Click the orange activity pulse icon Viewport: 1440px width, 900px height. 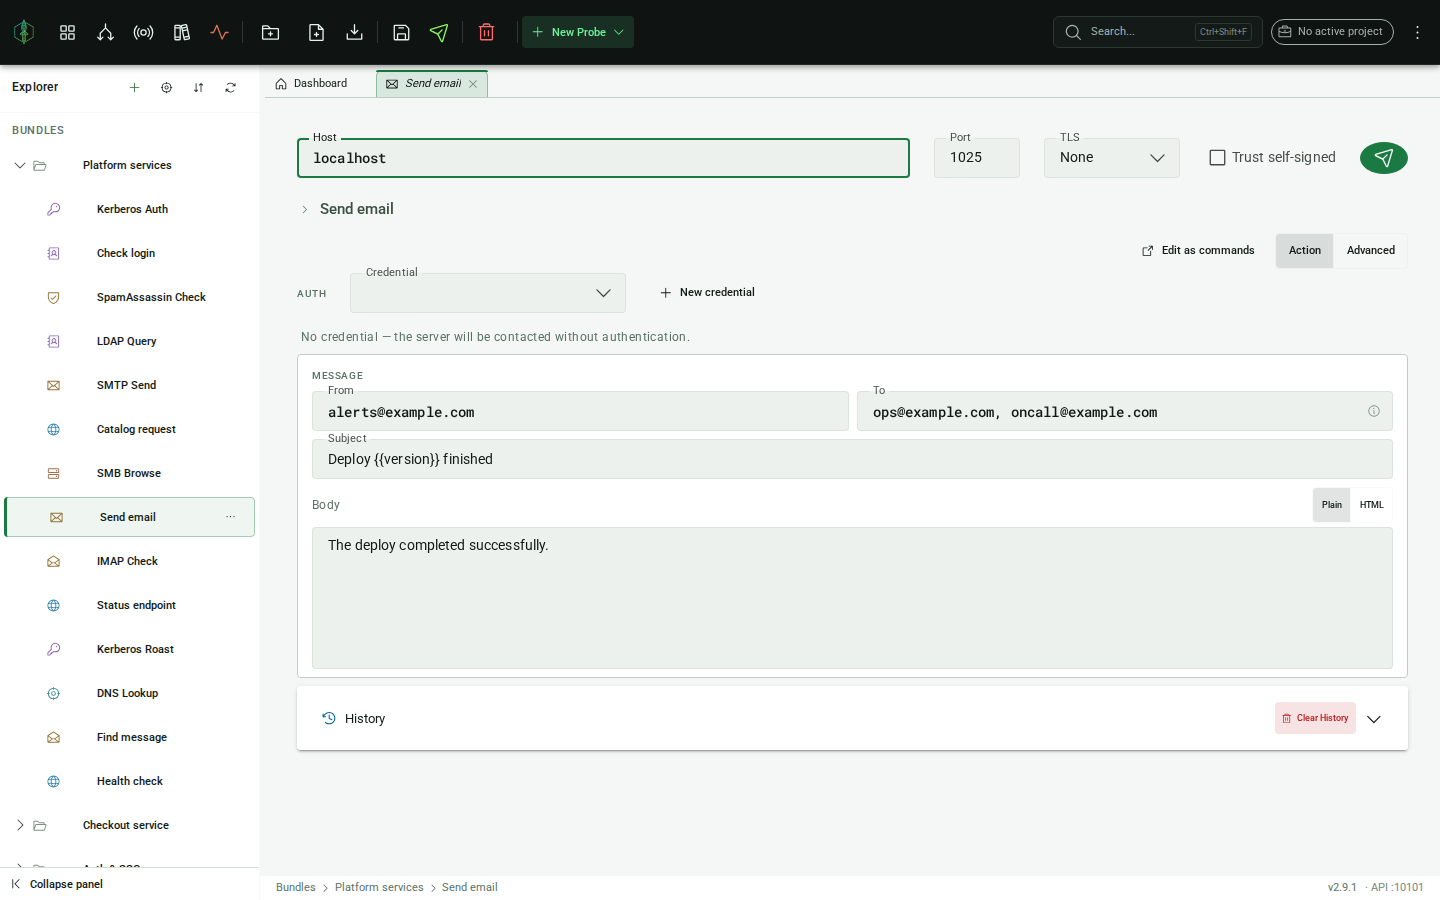[219, 32]
